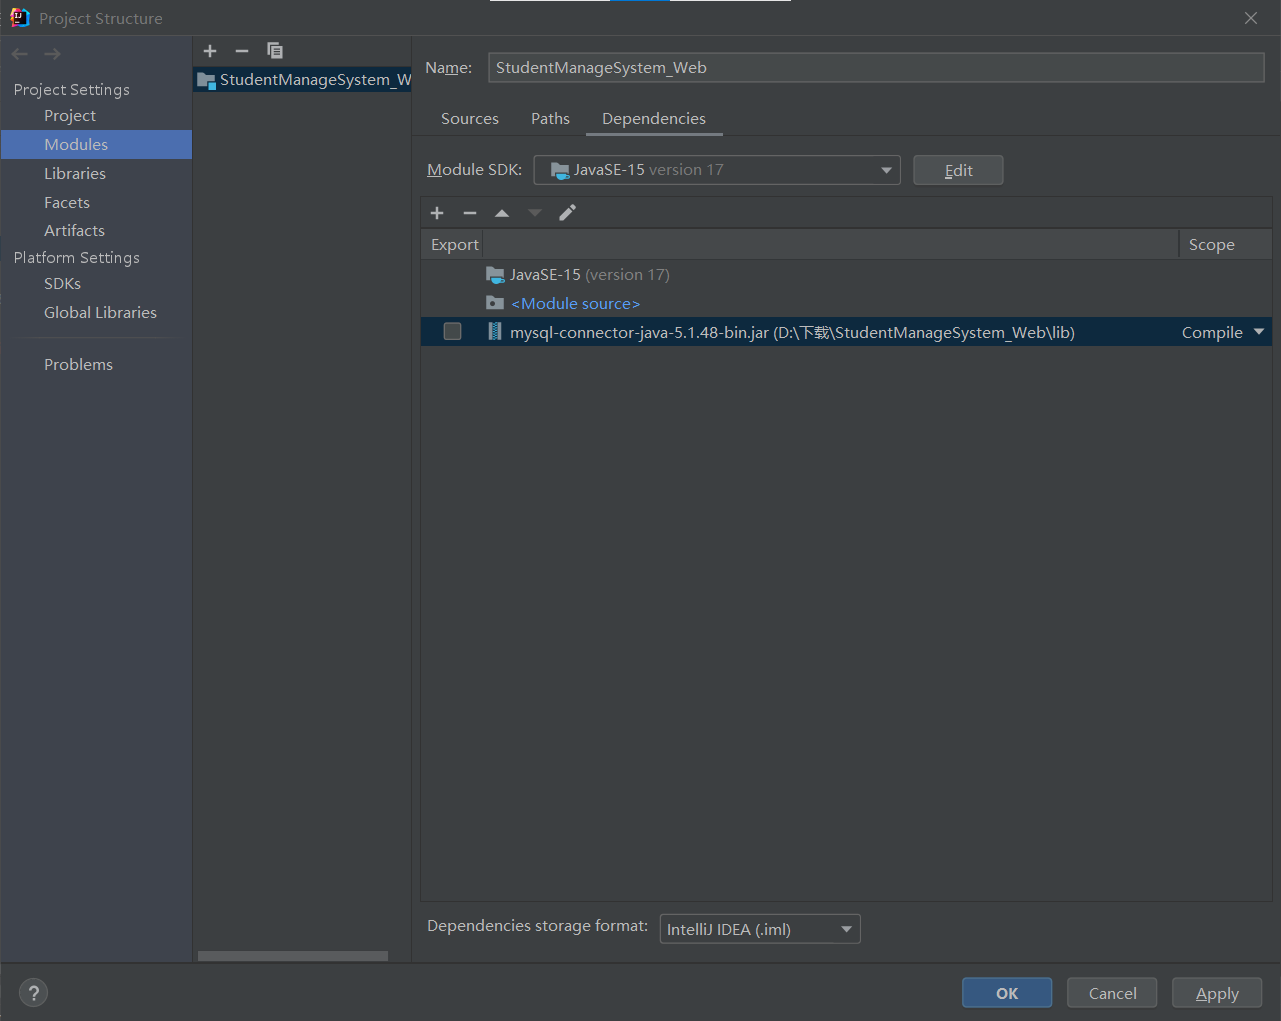Select JavaSE-15 (version 17) dependency row
The width and height of the screenshot is (1281, 1021).
pos(846,275)
